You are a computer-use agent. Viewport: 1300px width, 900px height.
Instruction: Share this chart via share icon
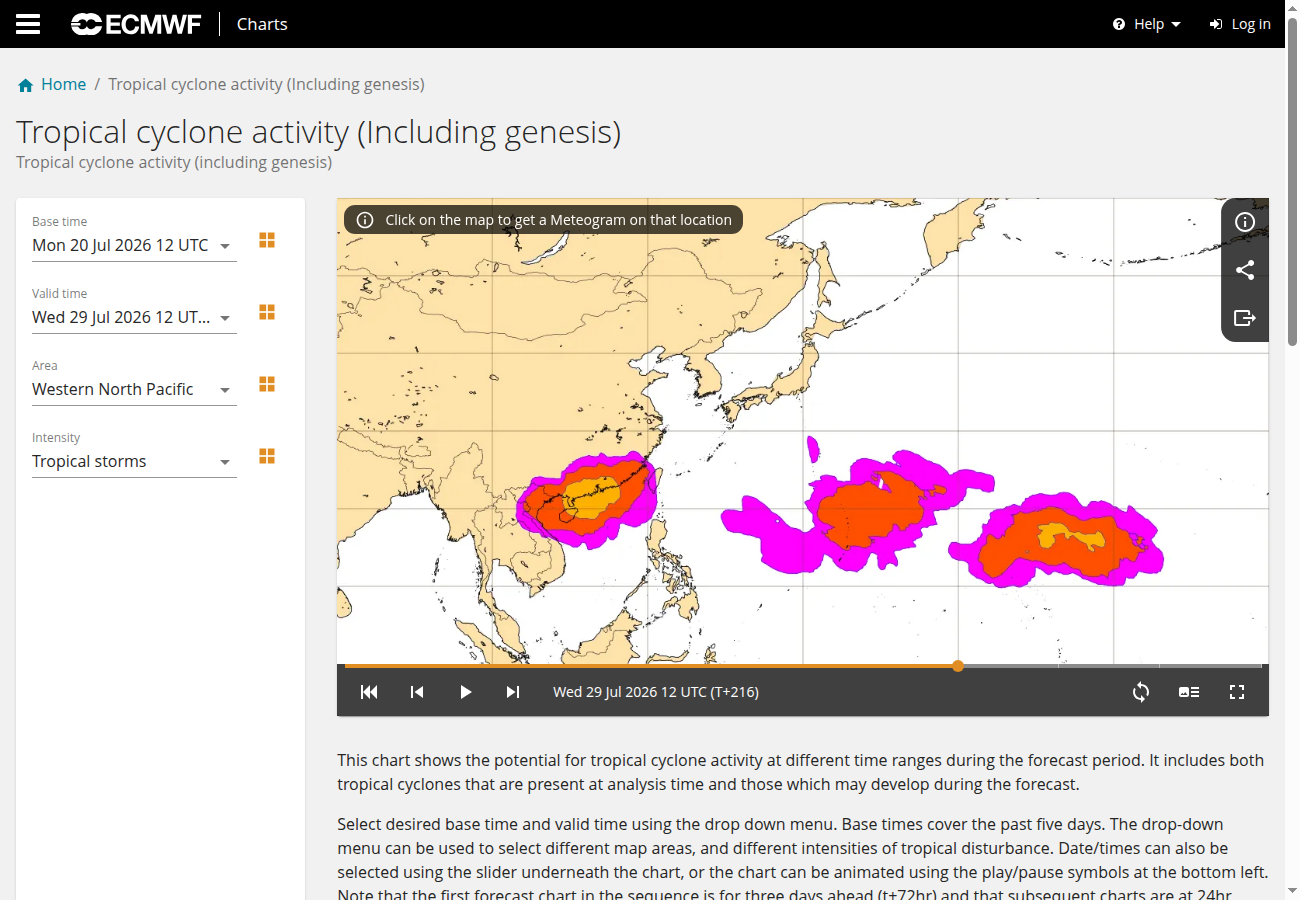(1245, 270)
